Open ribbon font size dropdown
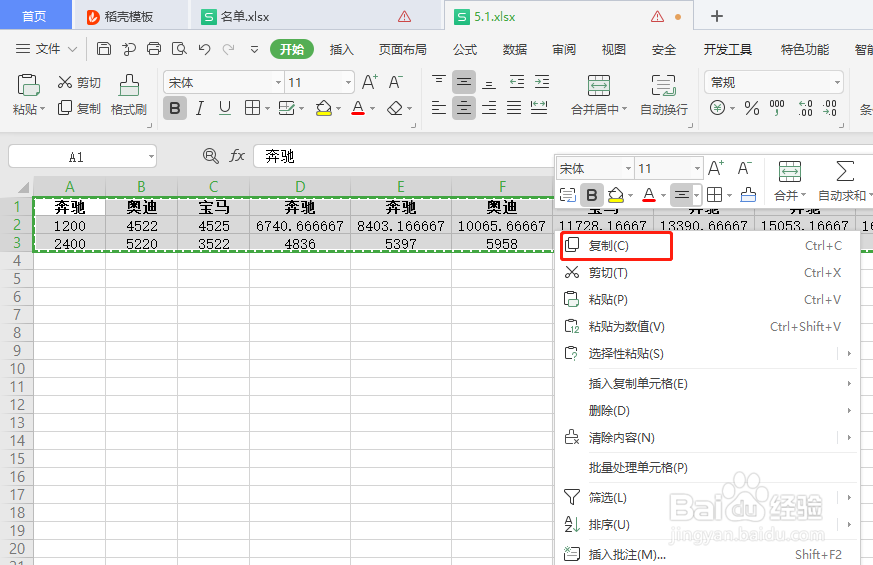The image size is (873, 565). coord(348,82)
